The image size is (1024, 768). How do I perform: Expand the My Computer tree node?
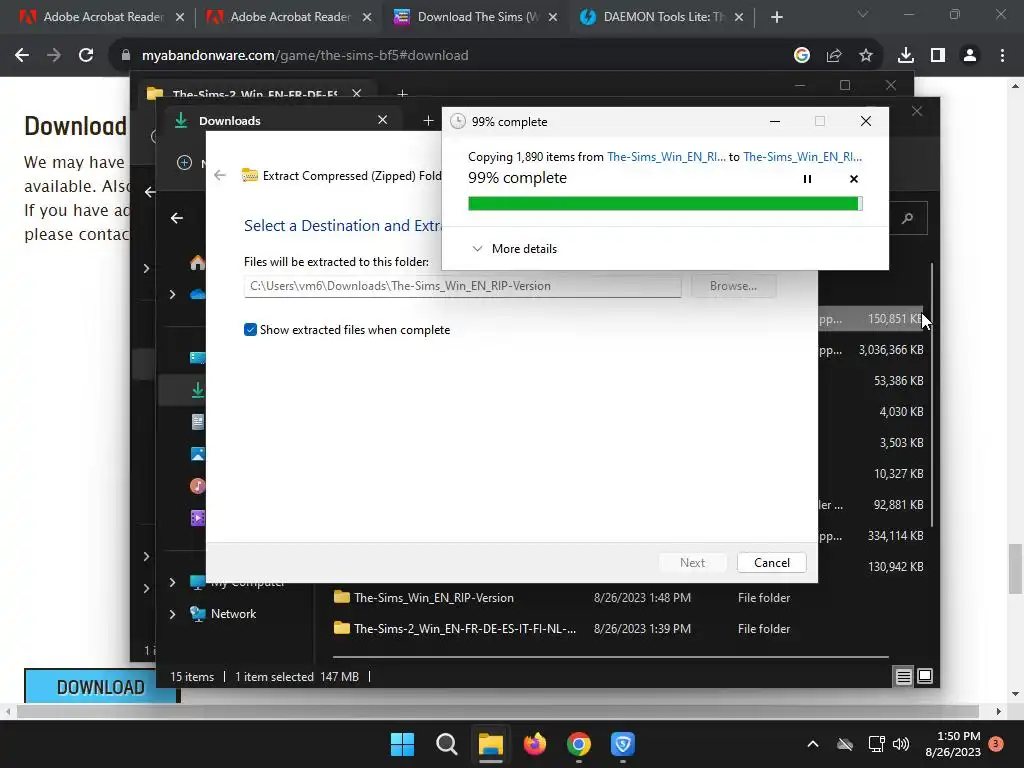pos(172,582)
